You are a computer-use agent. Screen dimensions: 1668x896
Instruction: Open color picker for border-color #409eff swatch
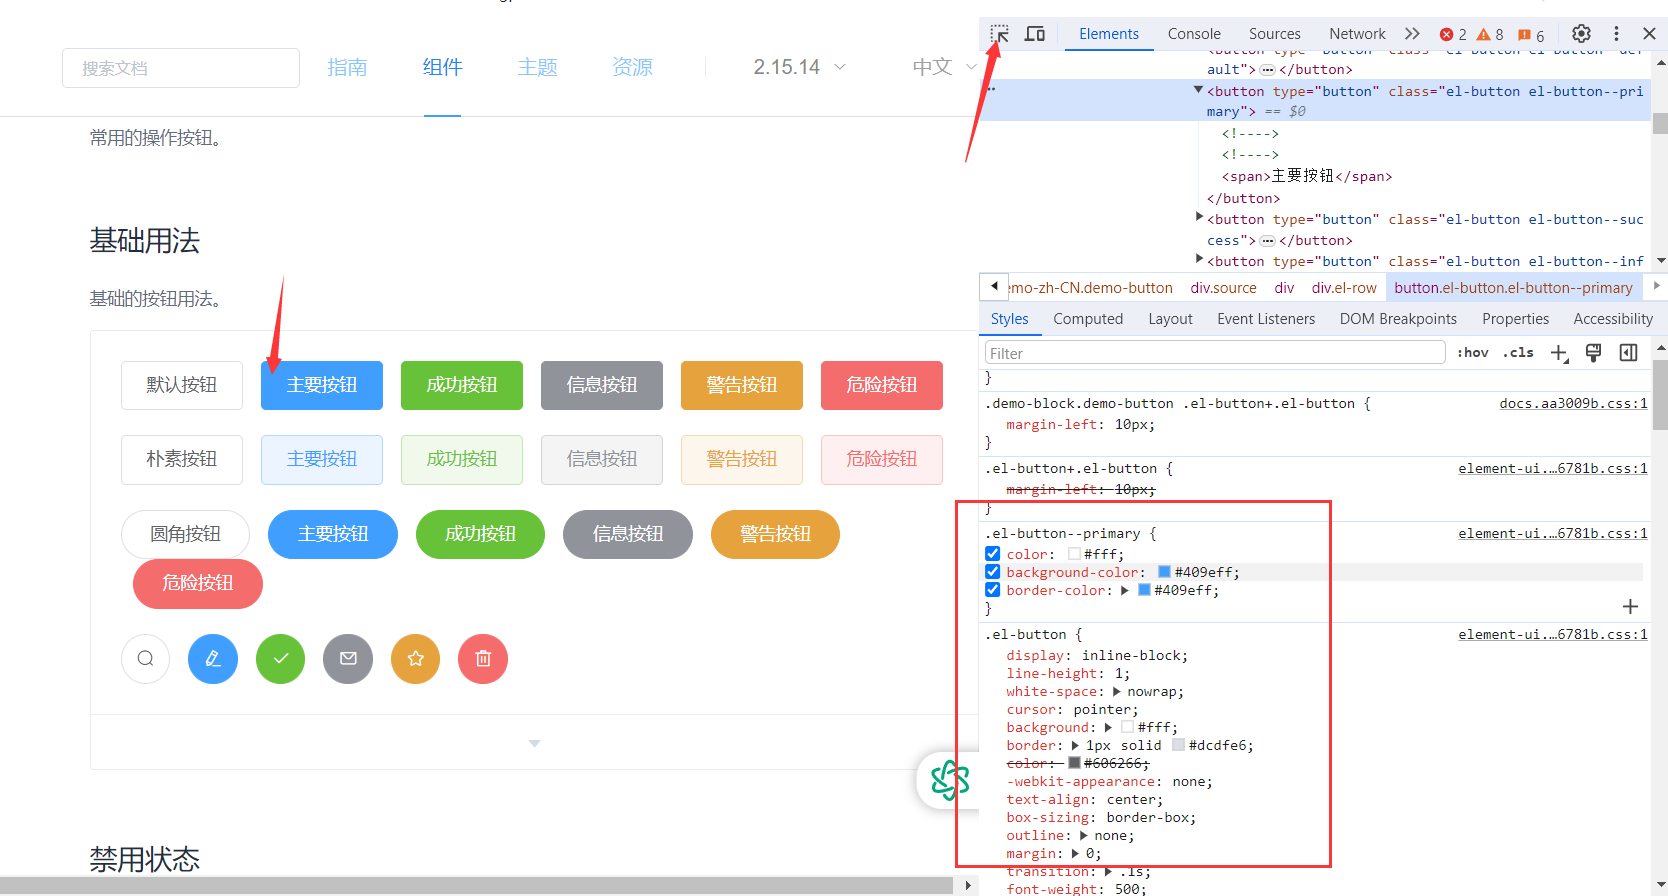pos(1144,590)
